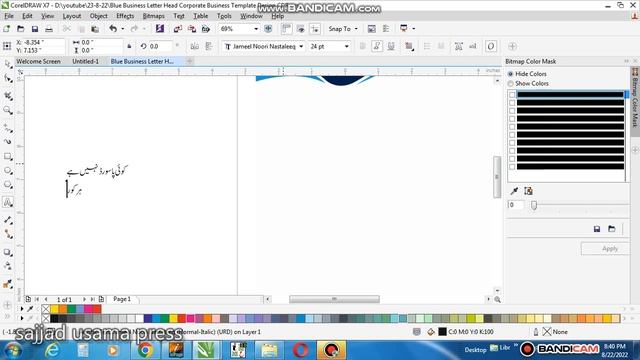Switch to the Untitled-1 tab
This screenshot has height=360, width=640.
point(85,61)
